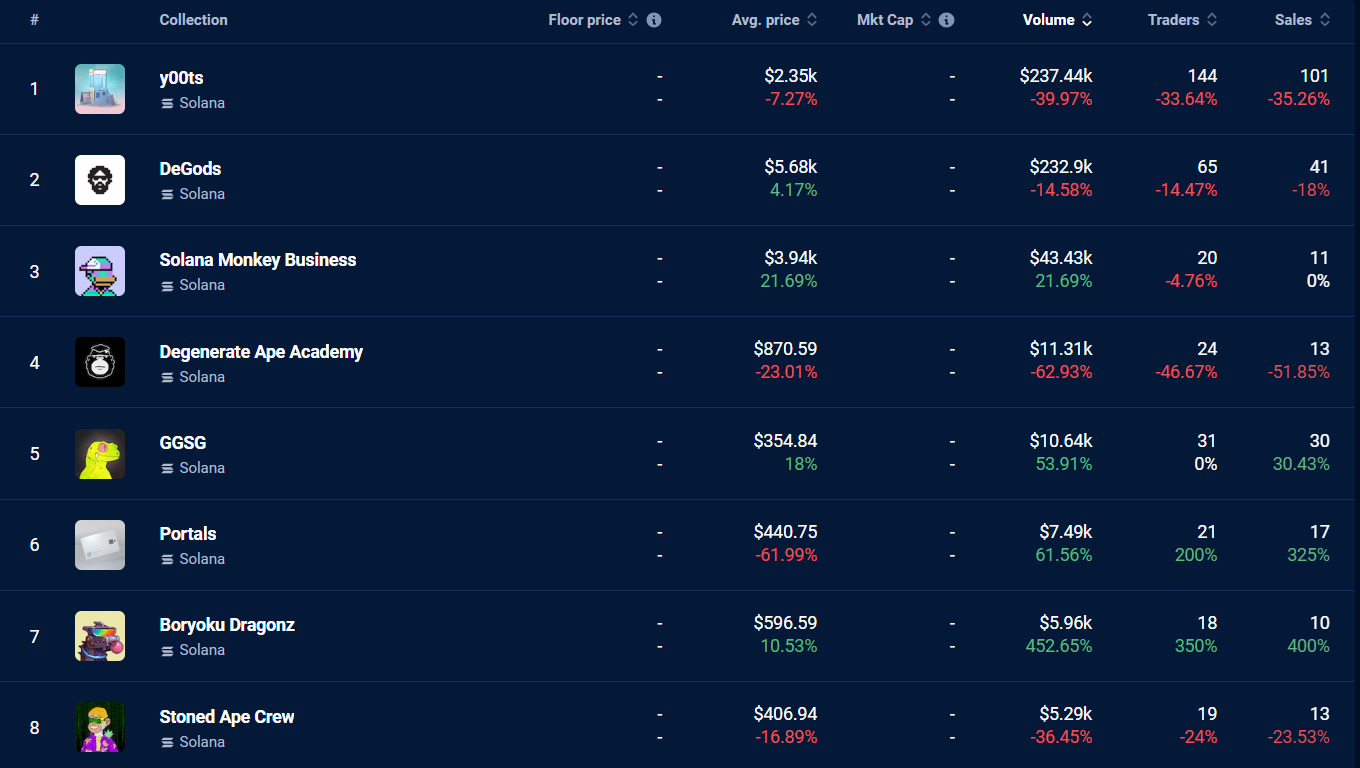Click the -62.93% volume change value
The height and width of the screenshot is (768, 1360).
click(x=1062, y=372)
